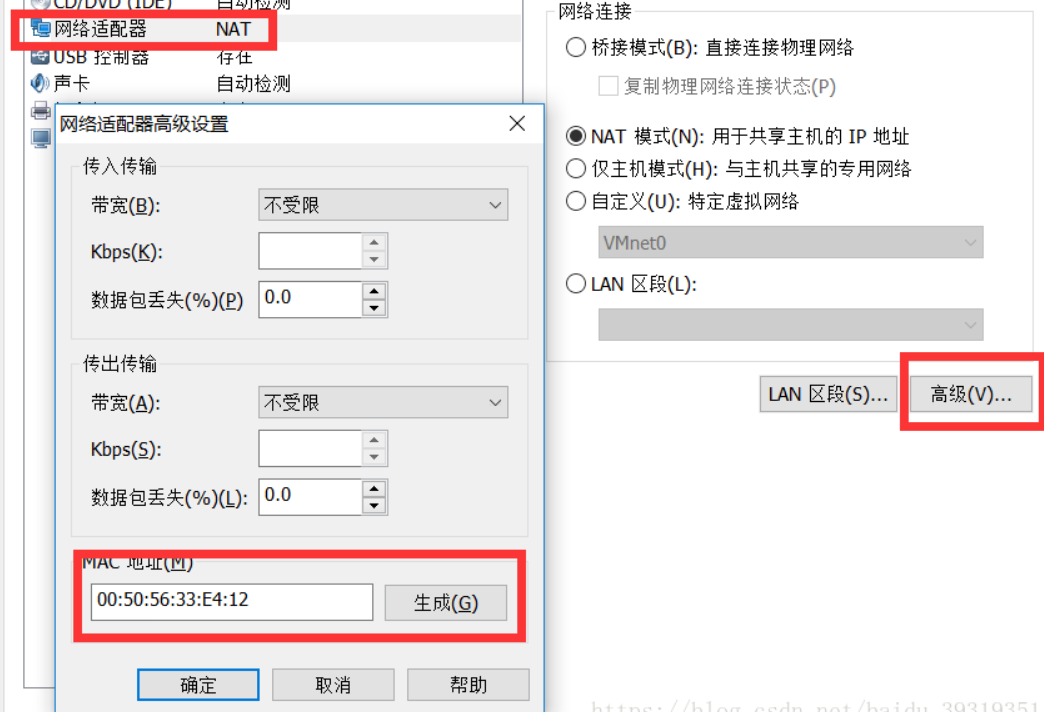Image resolution: width=1044 pixels, height=712 pixels.
Task: Select the sound card speaker icon
Action: click(40, 83)
